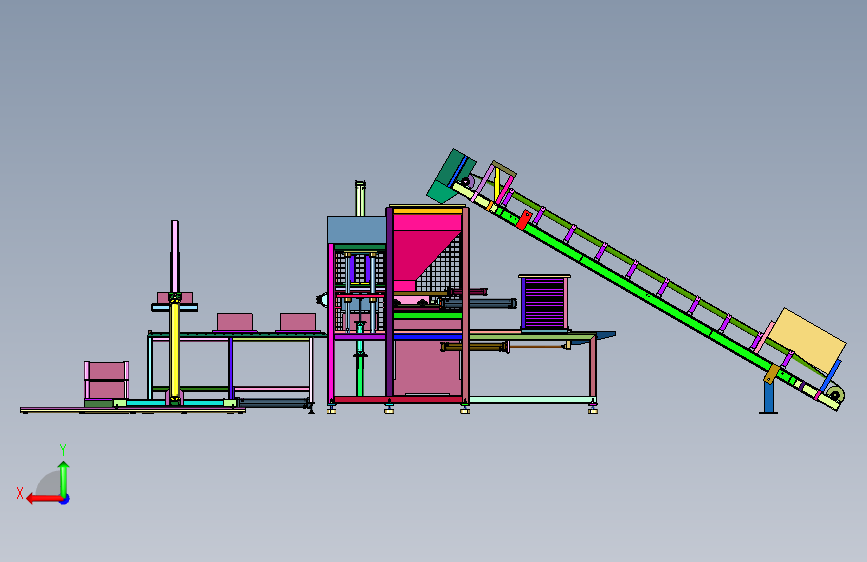
Task: Select the blue support leg under the conveyor
Action: pyautogui.click(x=769, y=397)
